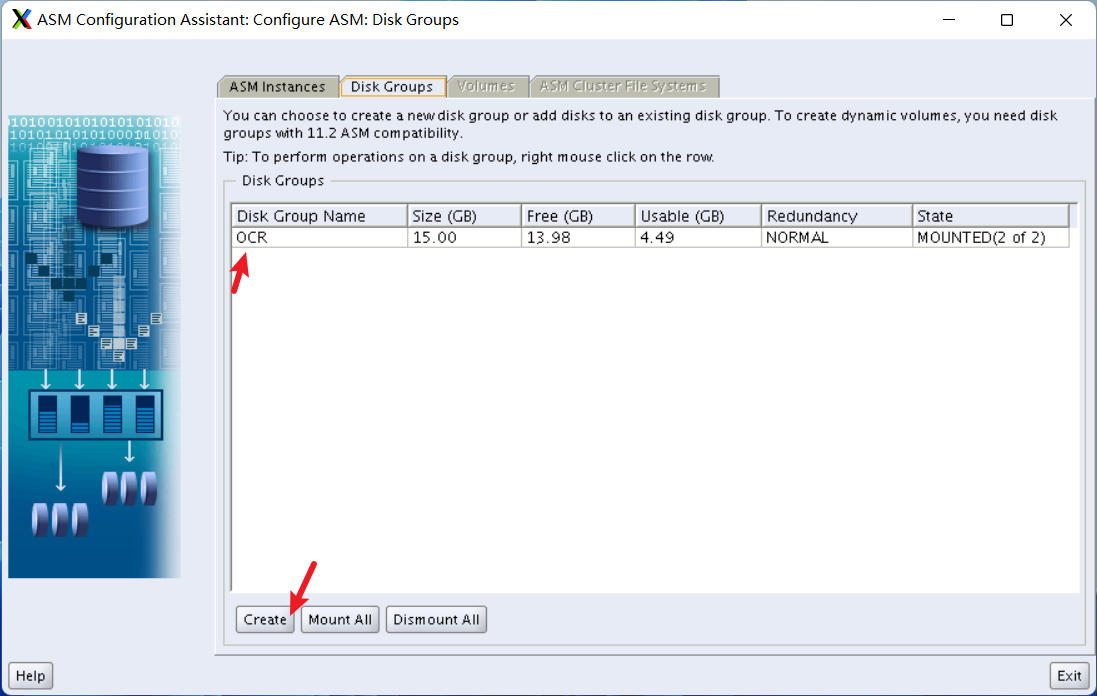Minimize the ASM Configuration Assistant window

949,20
